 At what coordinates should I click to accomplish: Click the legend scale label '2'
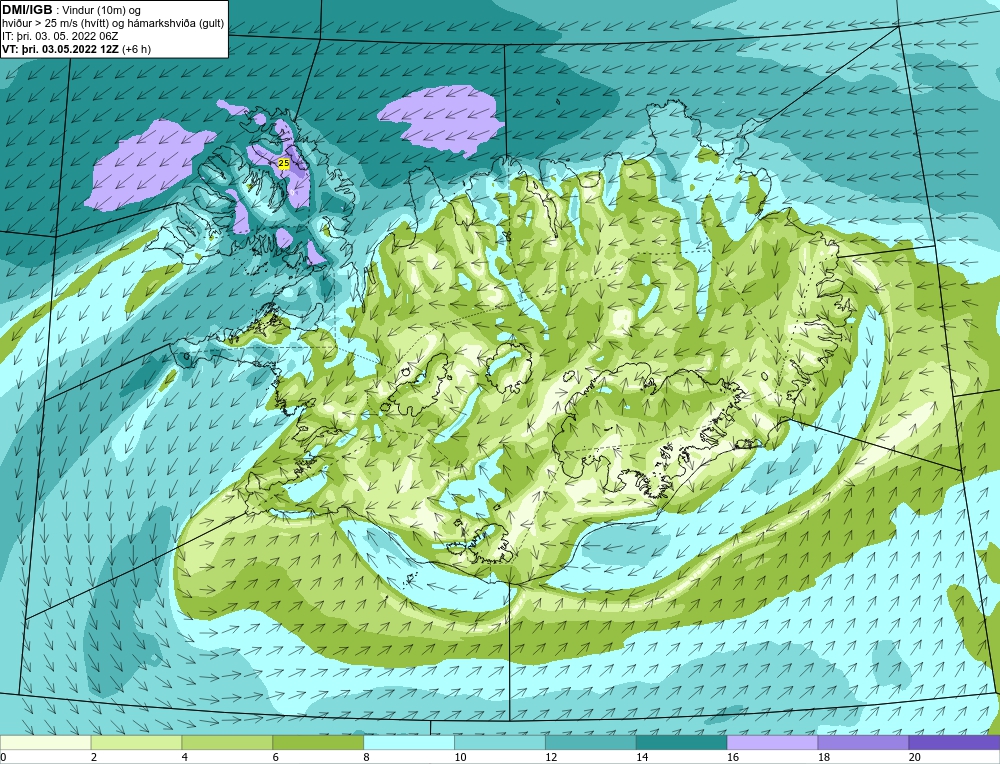(94, 757)
